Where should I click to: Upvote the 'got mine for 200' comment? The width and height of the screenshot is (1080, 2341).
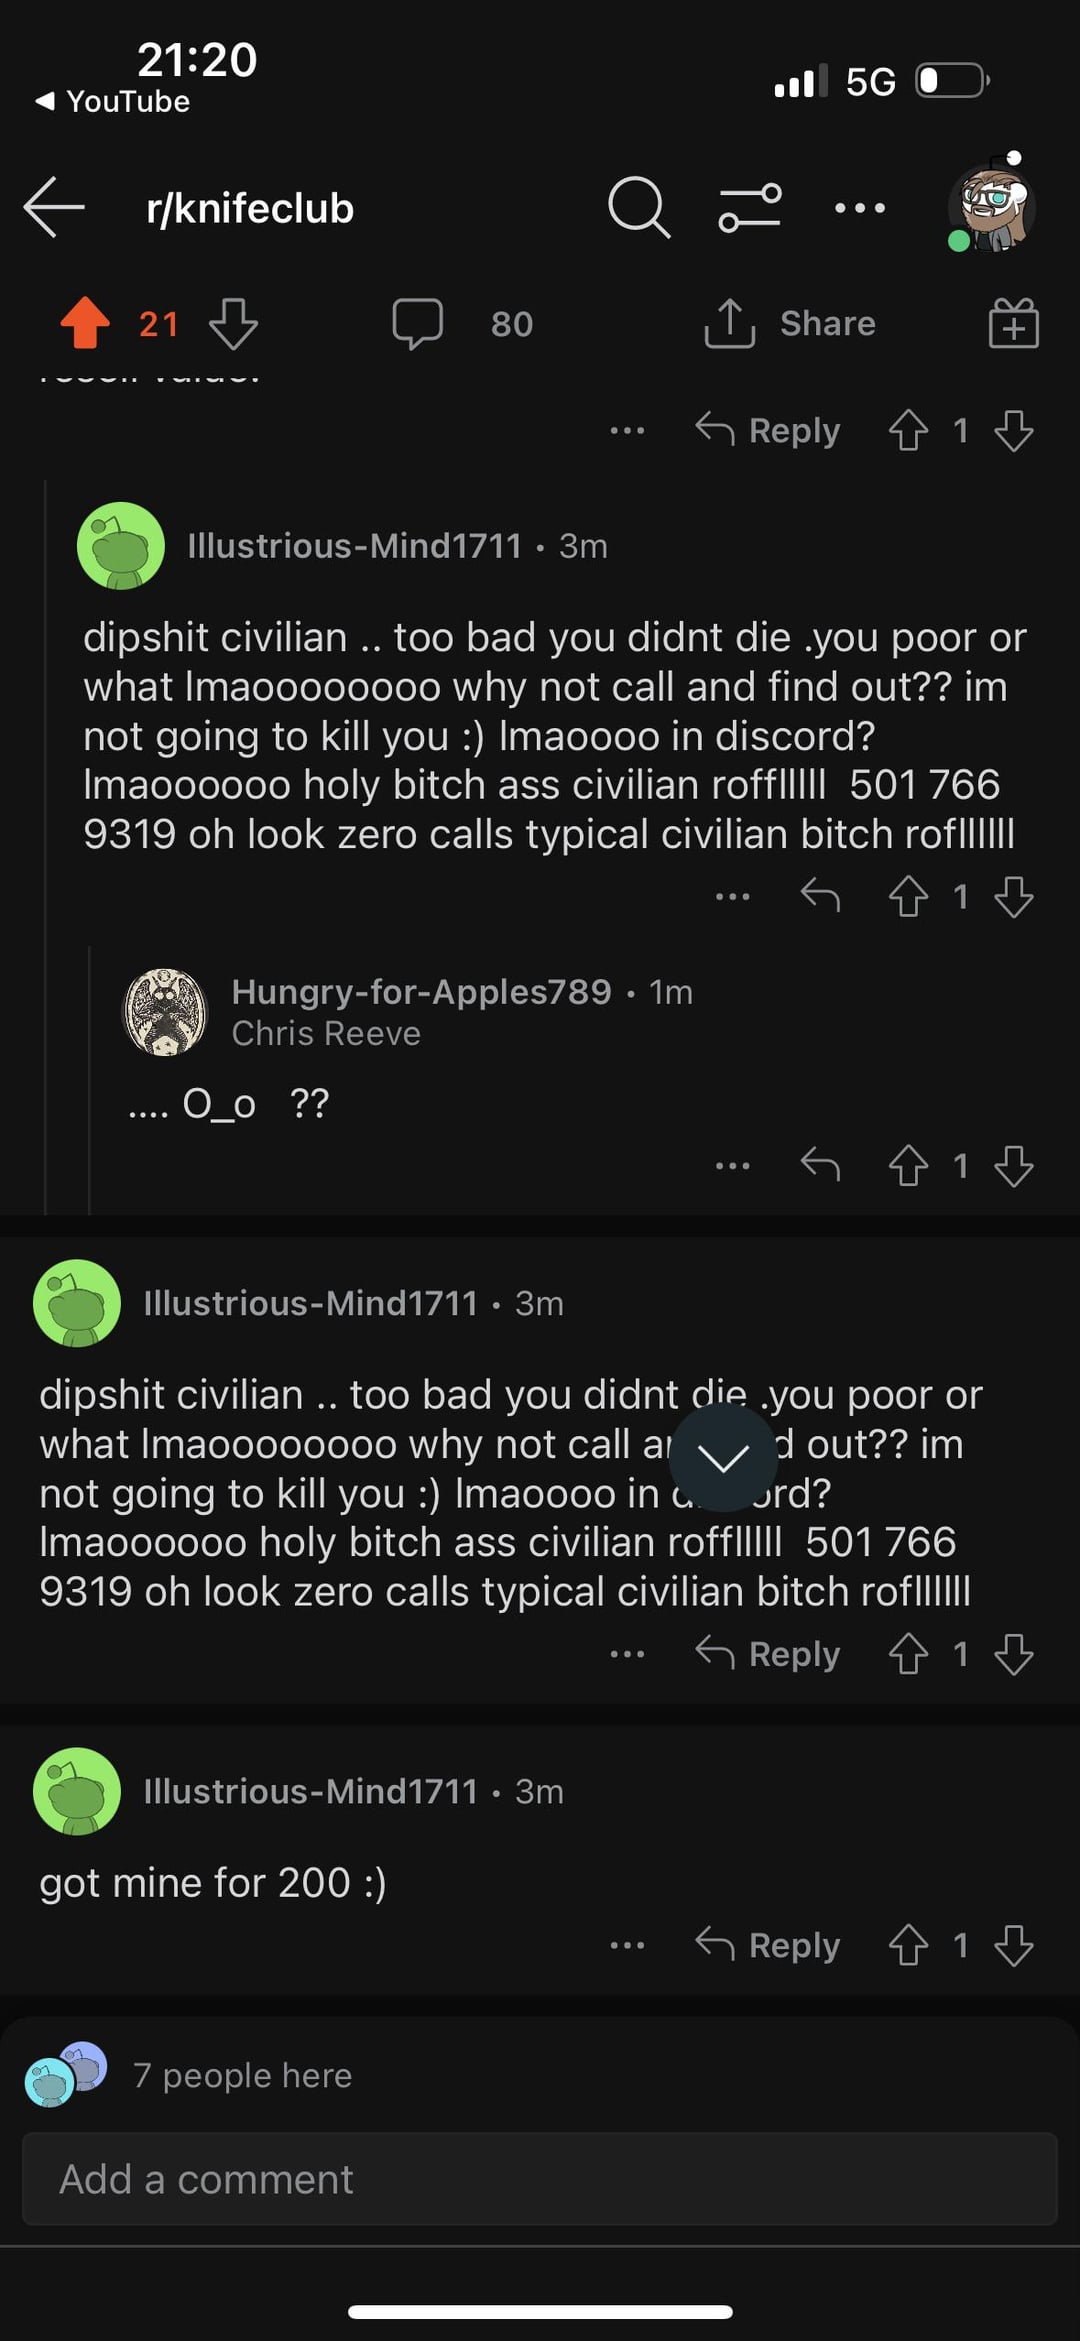[908, 1945]
